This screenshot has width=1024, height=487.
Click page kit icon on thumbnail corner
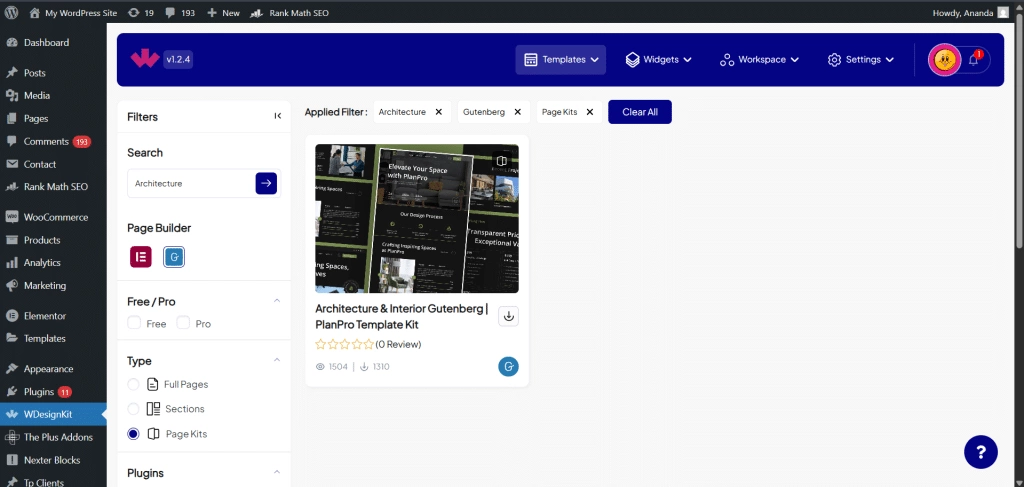[x=502, y=161]
